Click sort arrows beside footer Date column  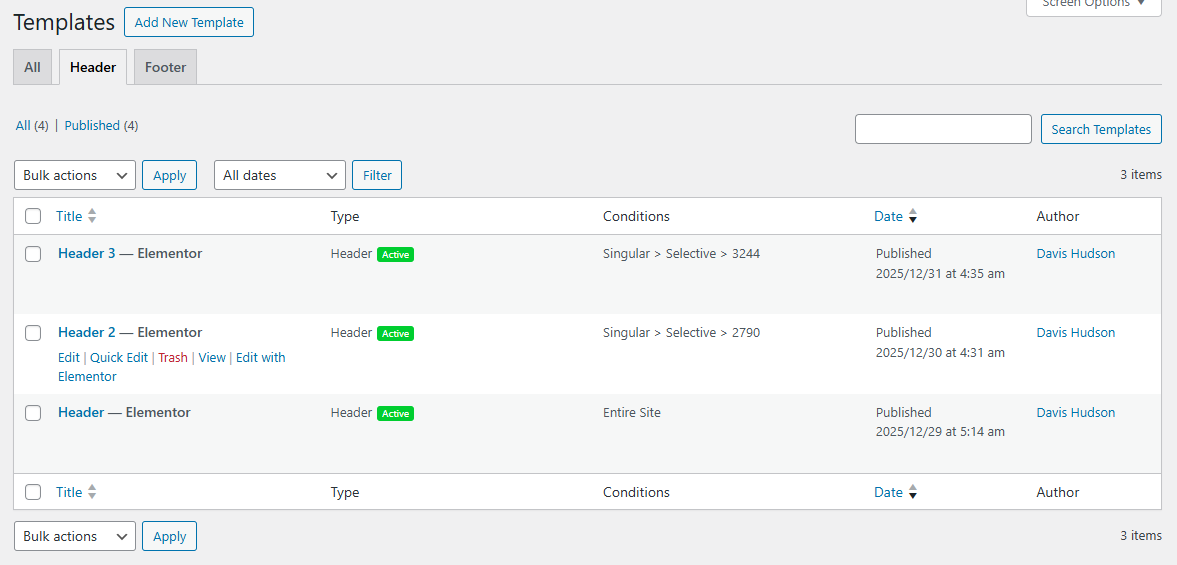913,492
